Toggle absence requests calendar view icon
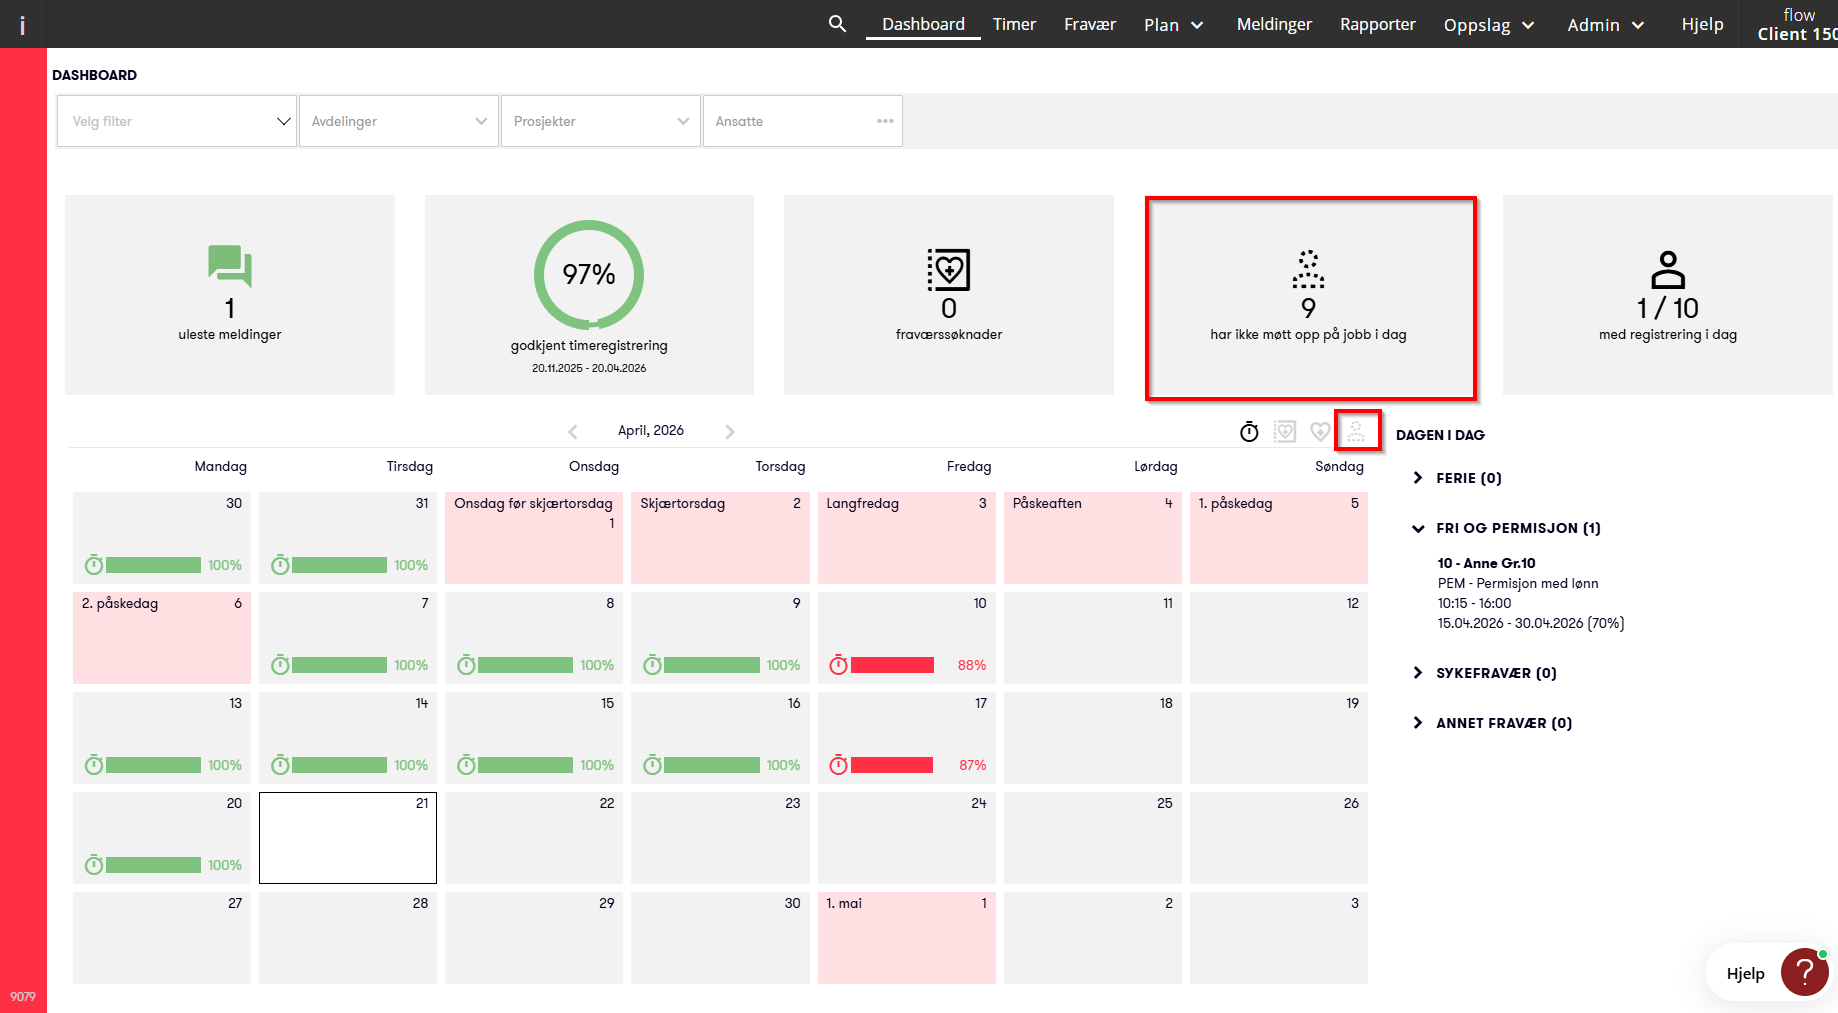 coord(1285,432)
